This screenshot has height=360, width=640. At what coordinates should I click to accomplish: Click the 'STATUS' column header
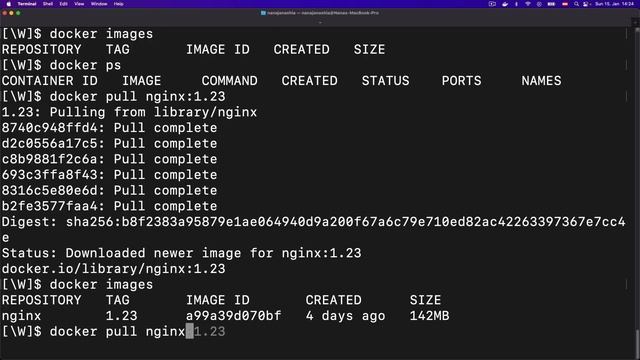point(385,81)
